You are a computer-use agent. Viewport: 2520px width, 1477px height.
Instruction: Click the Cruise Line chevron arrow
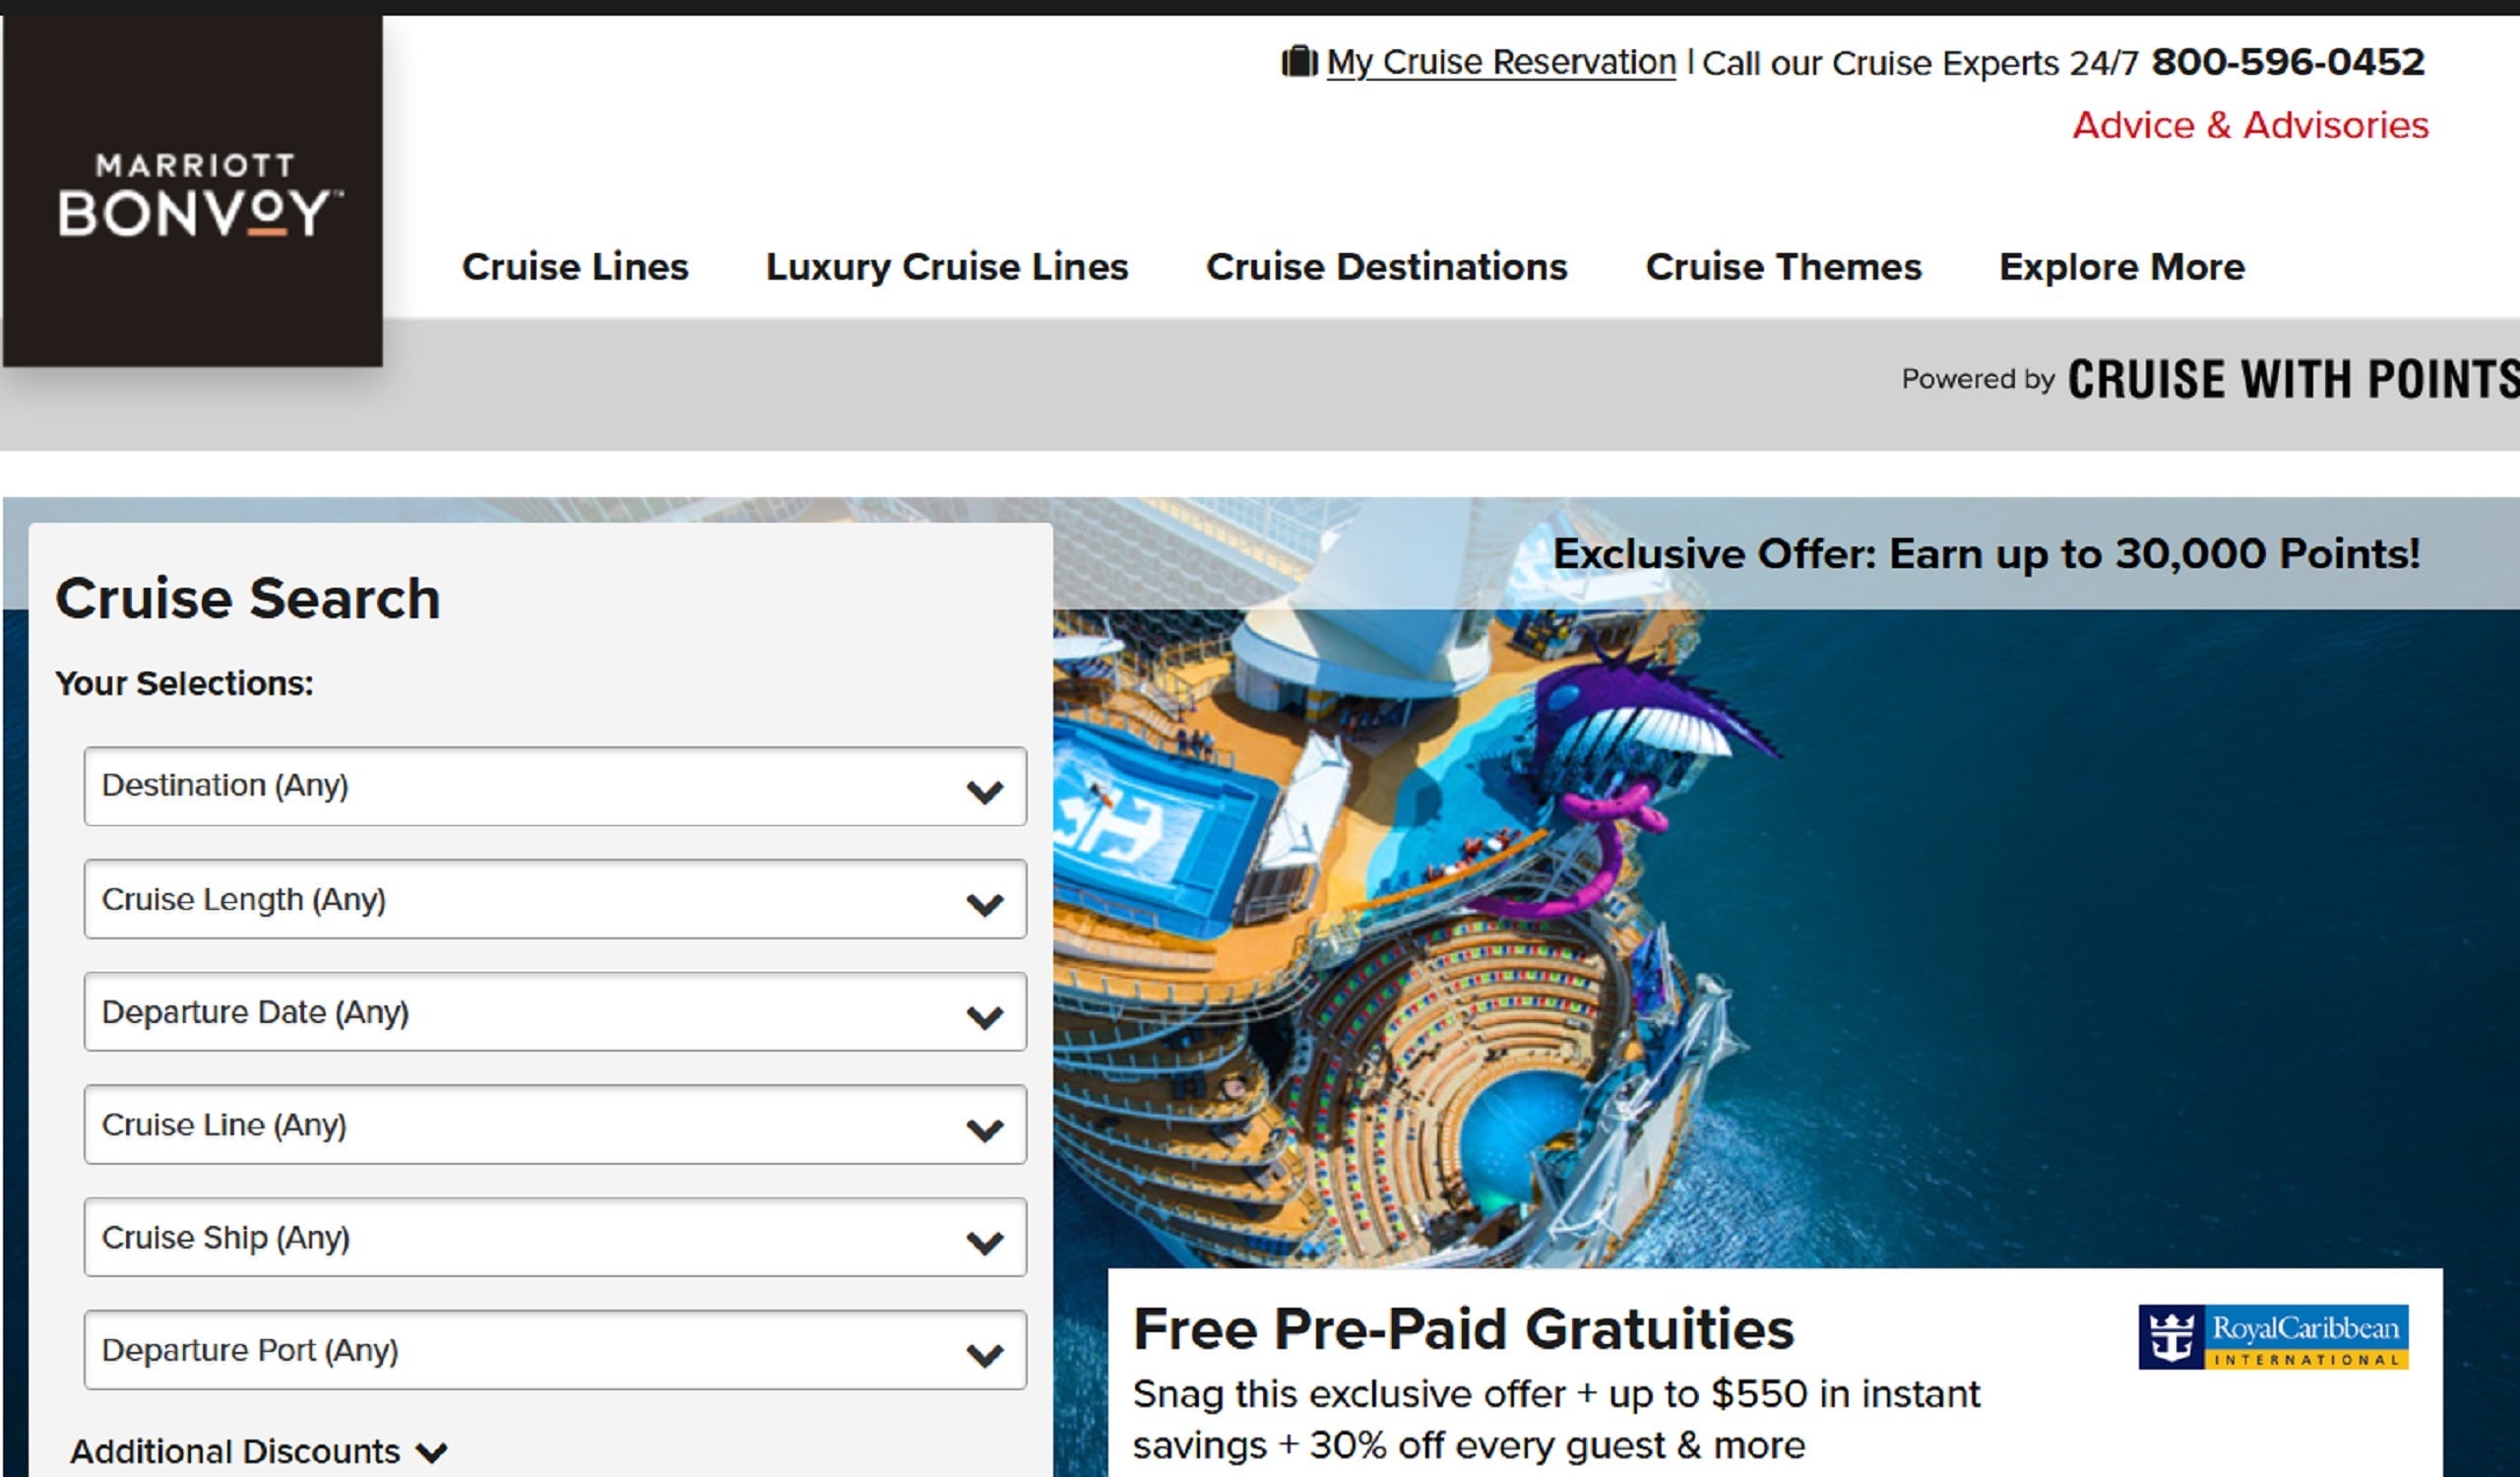click(x=985, y=1130)
